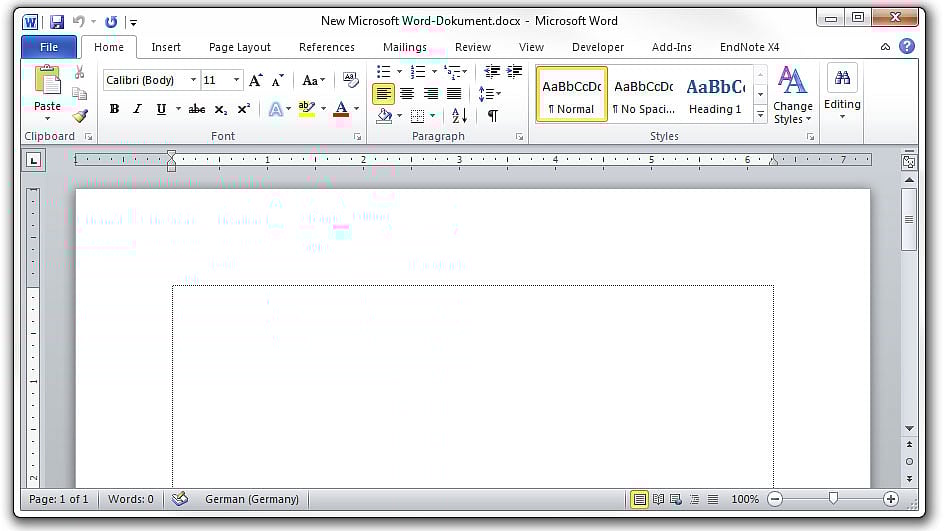The width and height of the screenshot is (944, 531).
Task: Click the Sort A-Z icon
Action: 459,116
